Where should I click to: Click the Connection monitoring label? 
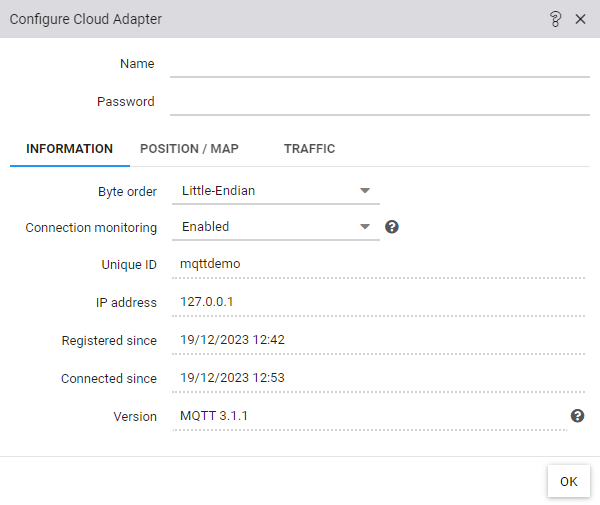click(91, 228)
